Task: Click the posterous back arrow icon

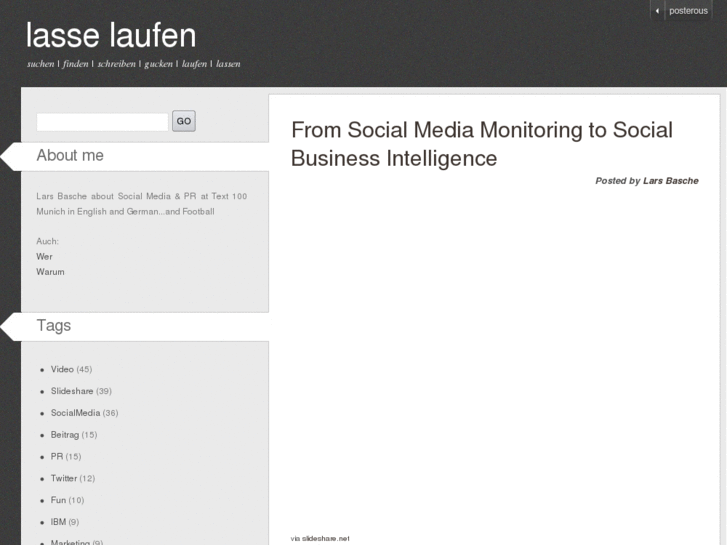Action: click(x=657, y=11)
